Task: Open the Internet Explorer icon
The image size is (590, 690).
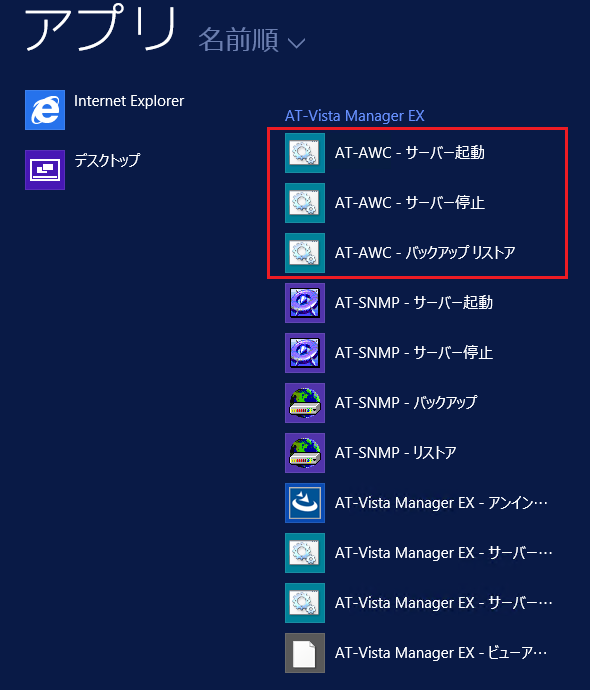Action: (45, 110)
